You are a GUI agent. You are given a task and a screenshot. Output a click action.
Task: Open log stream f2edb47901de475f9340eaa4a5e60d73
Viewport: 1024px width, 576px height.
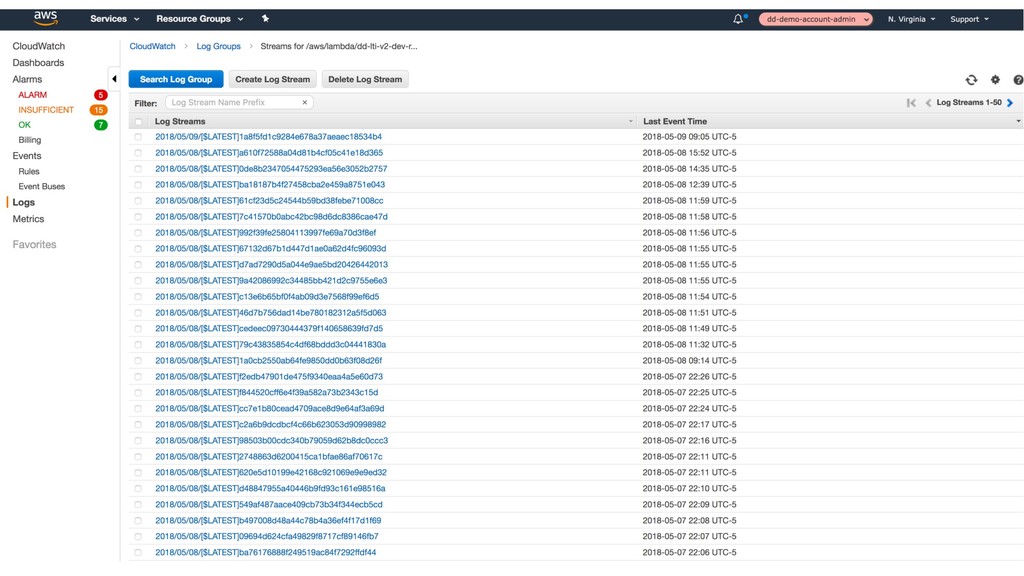click(x=269, y=377)
